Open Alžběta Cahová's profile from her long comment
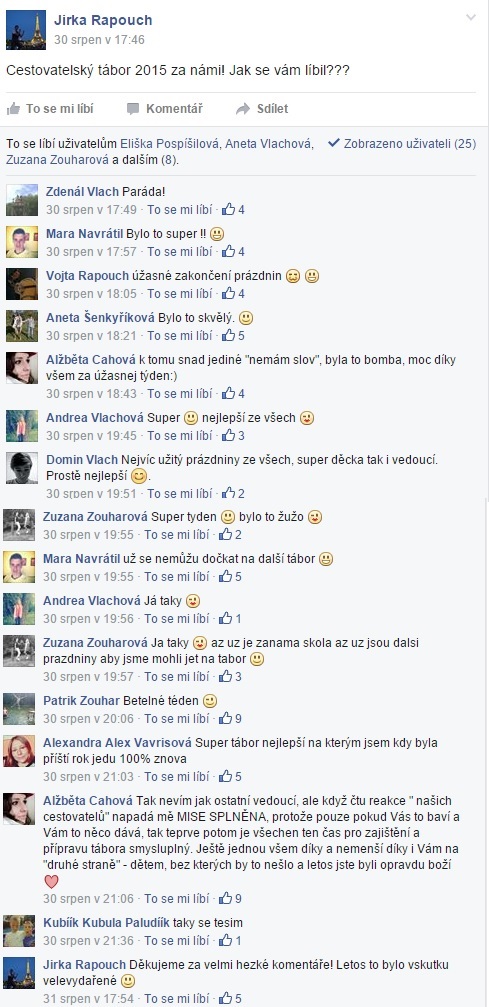Screen dimensions: 489x1007 88,800
